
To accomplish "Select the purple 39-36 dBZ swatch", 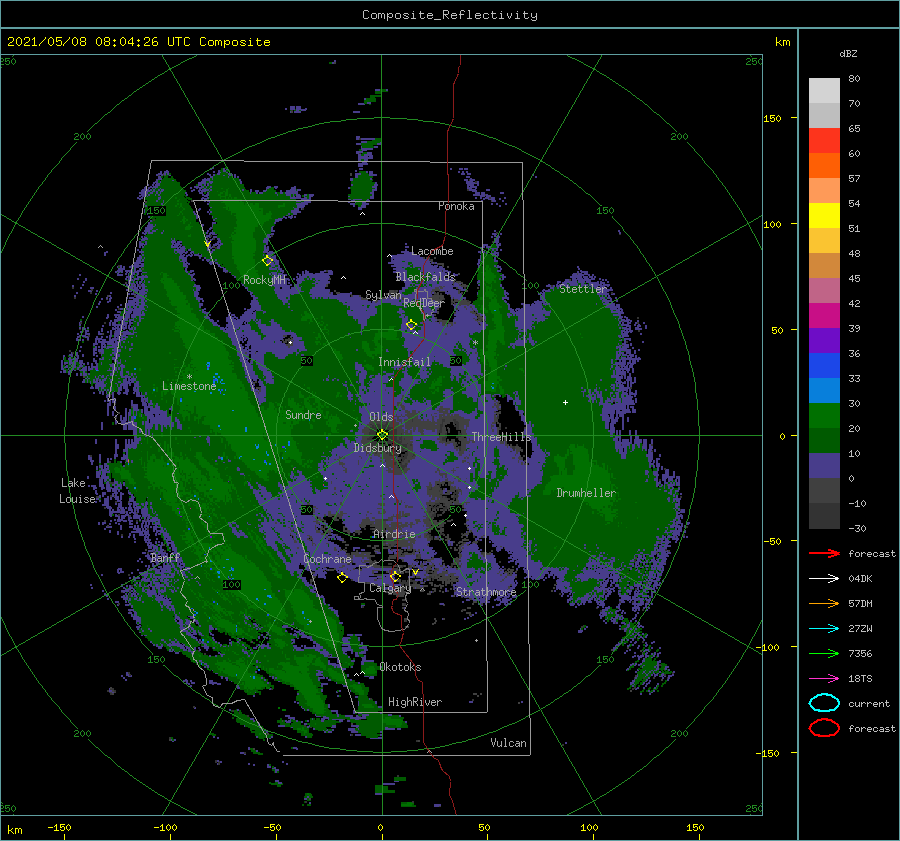I will click(824, 340).
